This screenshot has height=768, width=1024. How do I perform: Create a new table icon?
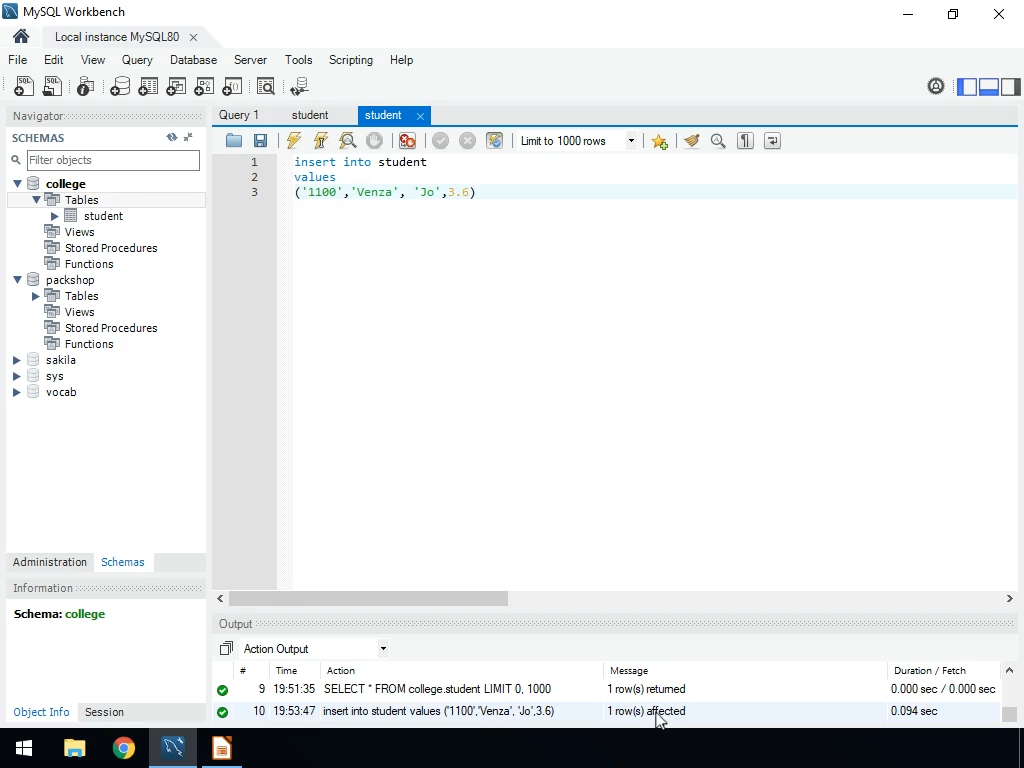point(148,86)
